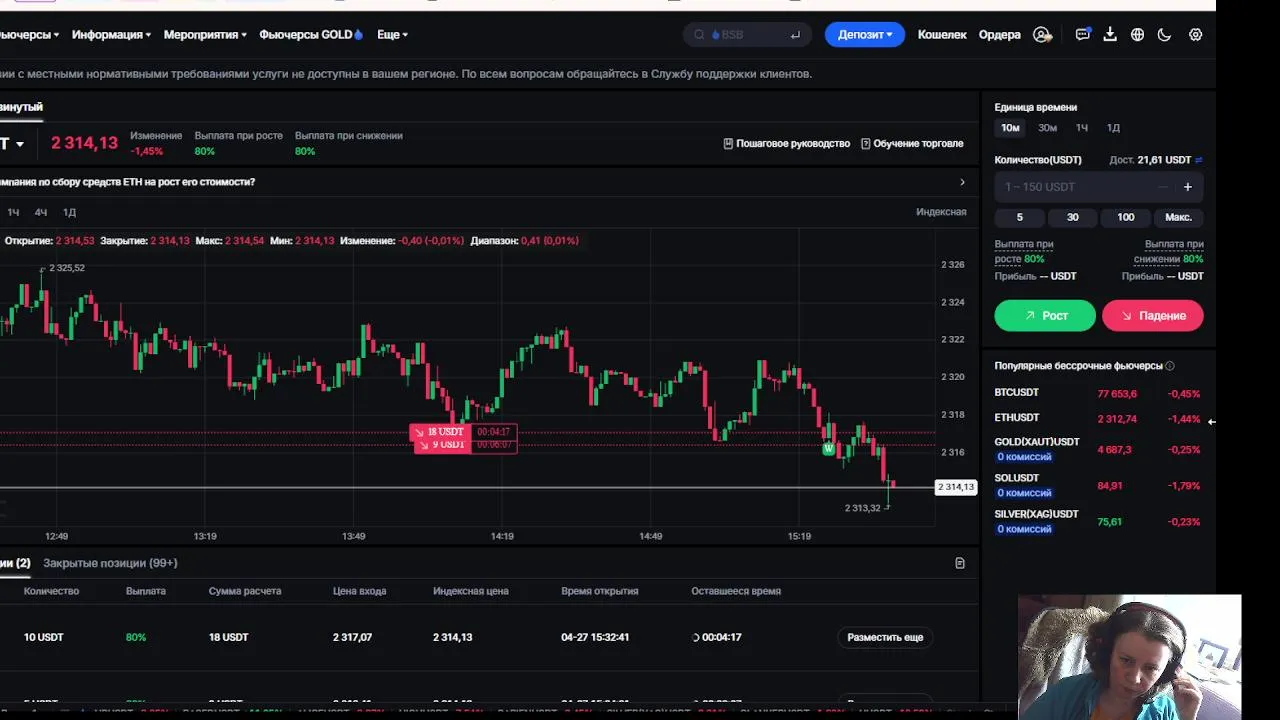This screenshot has height=720, width=1280.
Task: Click the 18 USDT position marker on chart
Action: (464, 432)
